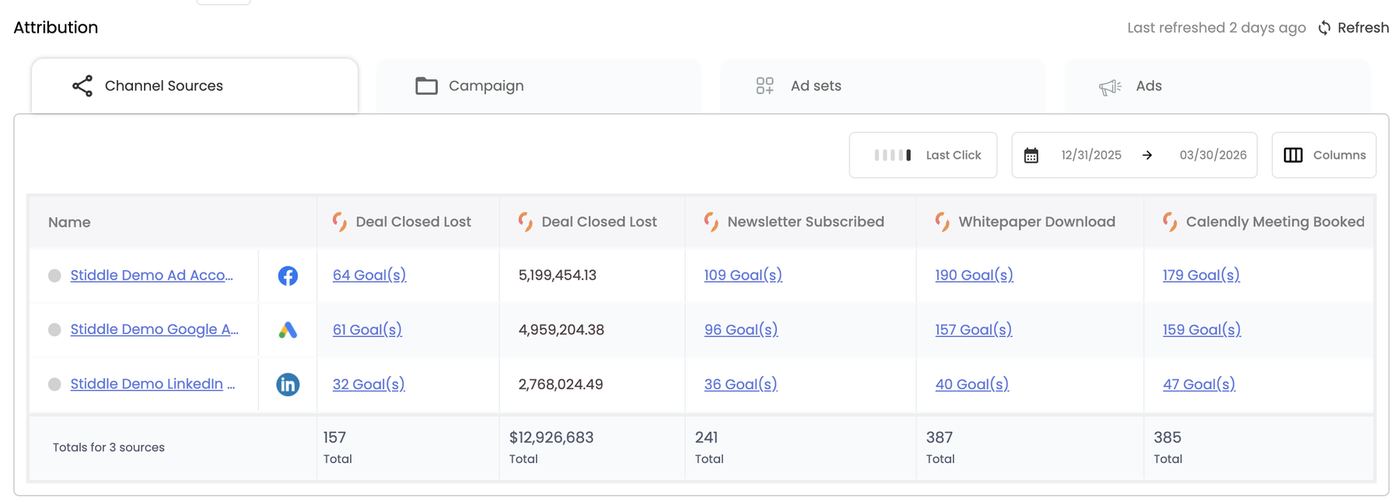Open the Last Click attribution model dropdown
The width and height of the screenshot is (1400, 502).
pyautogui.click(x=923, y=155)
